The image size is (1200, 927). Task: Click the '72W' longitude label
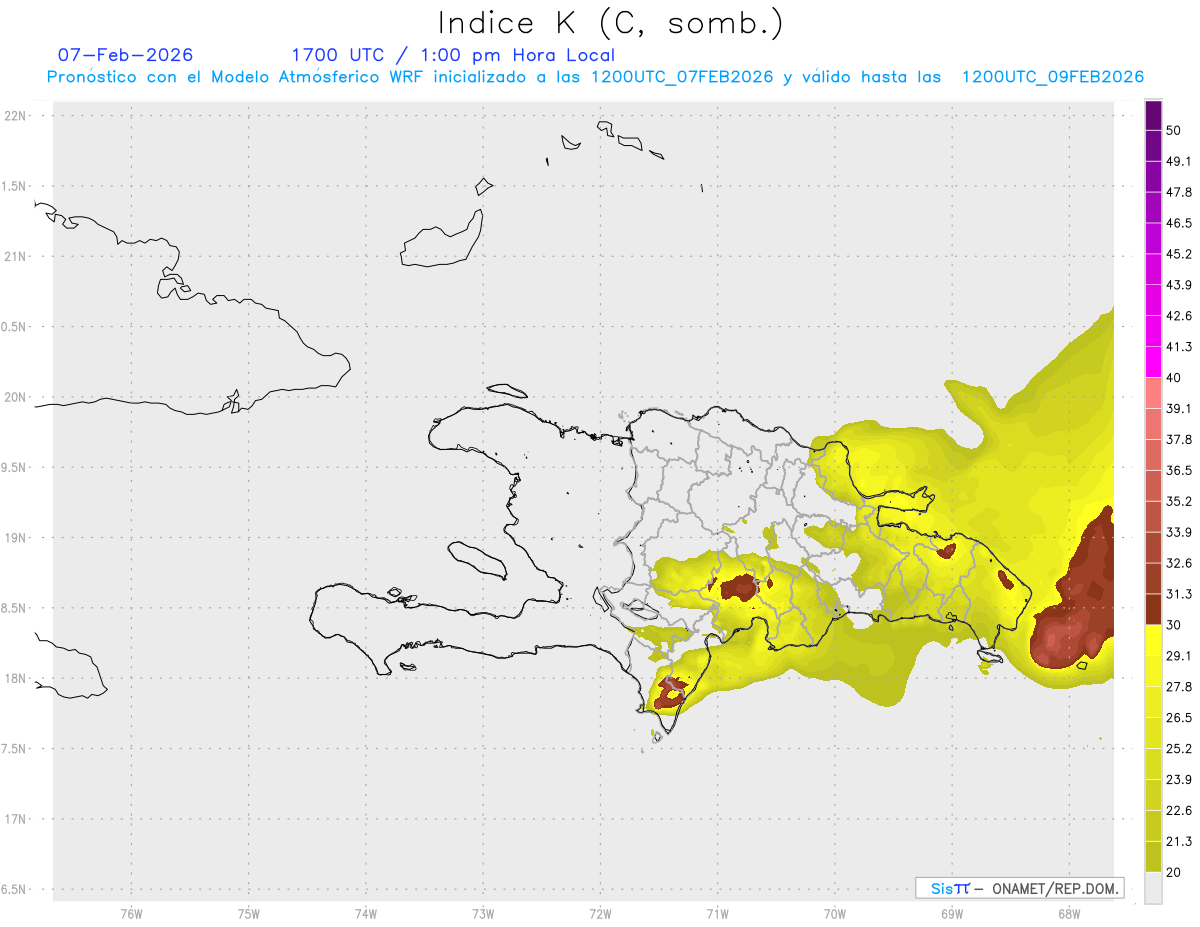point(600,914)
